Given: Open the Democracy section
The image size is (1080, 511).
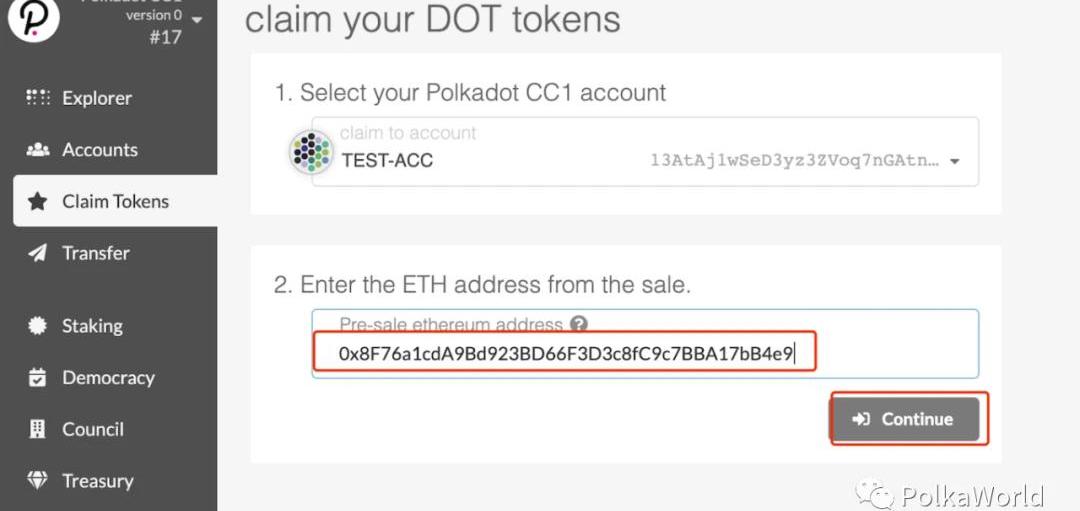Looking at the screenshot, I should [x=108, y=377].
